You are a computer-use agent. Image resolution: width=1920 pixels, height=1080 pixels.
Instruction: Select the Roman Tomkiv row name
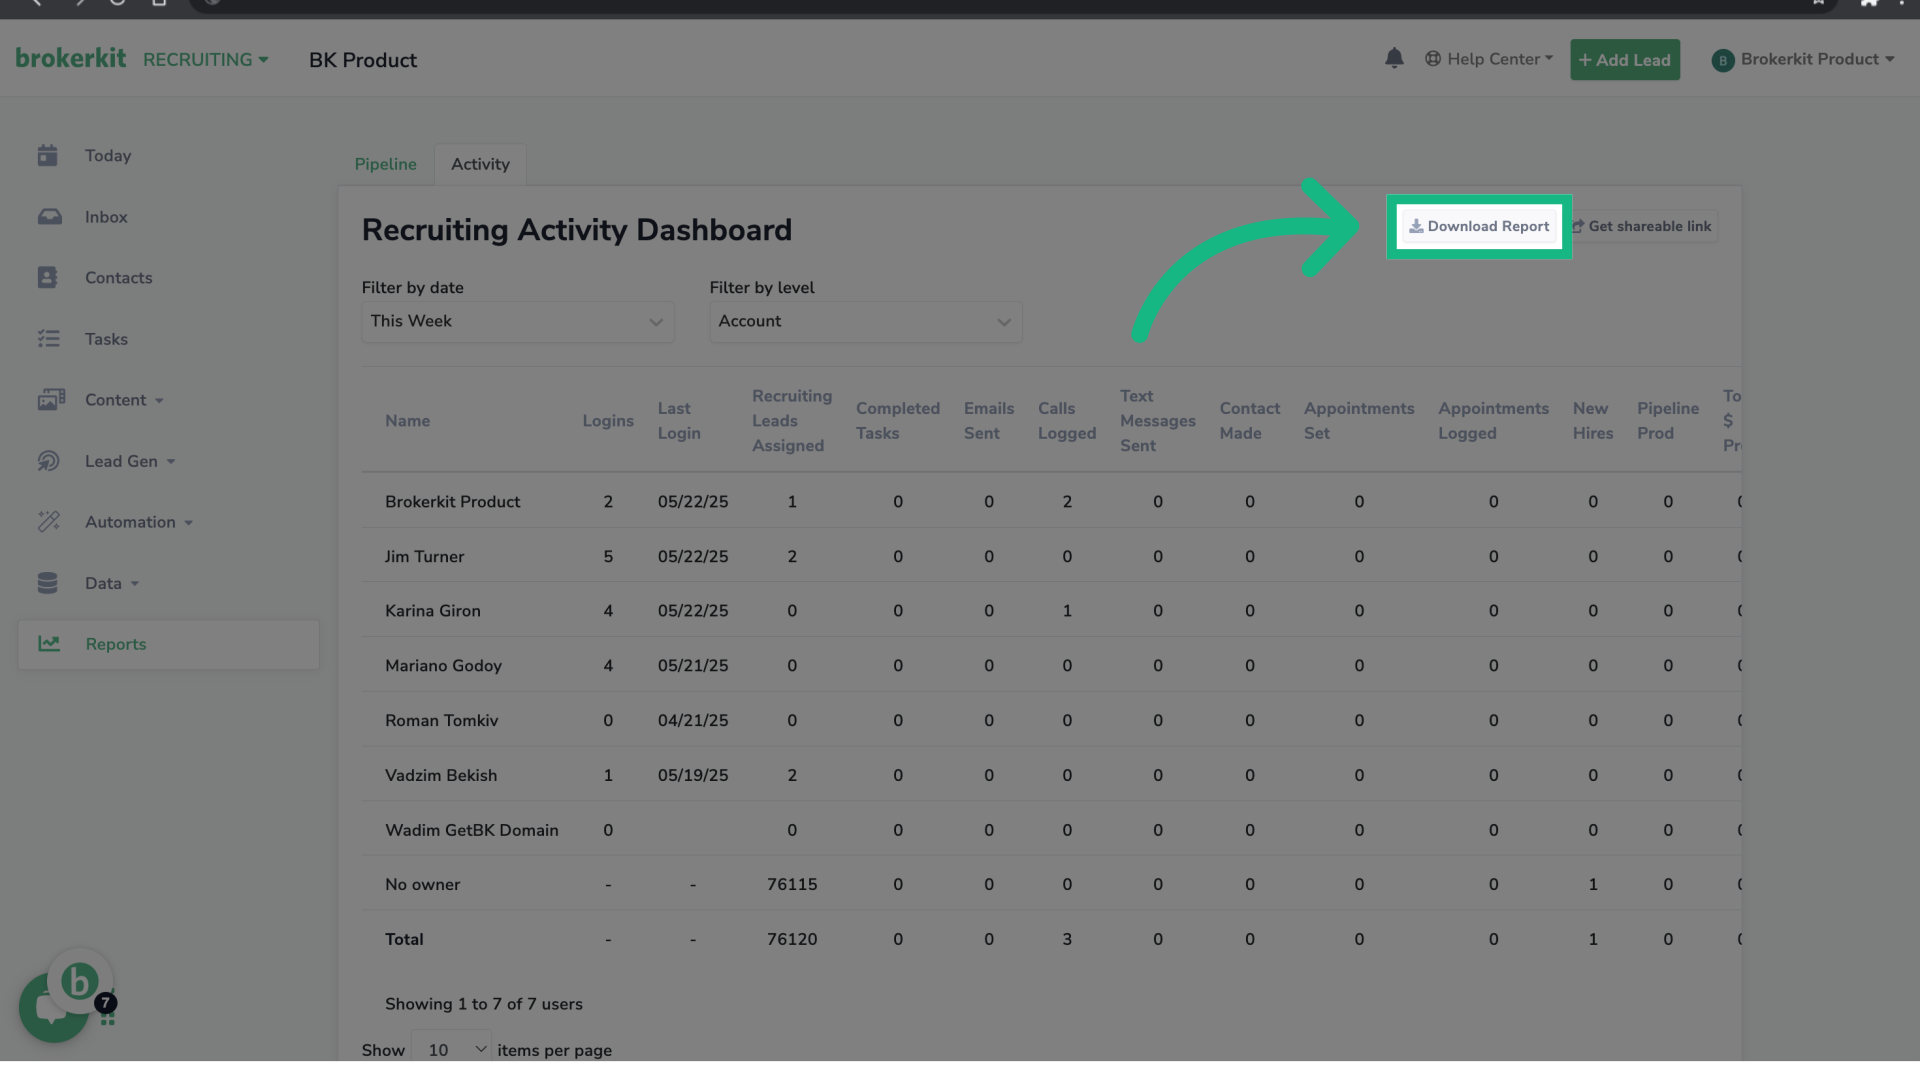click(442, 721)
